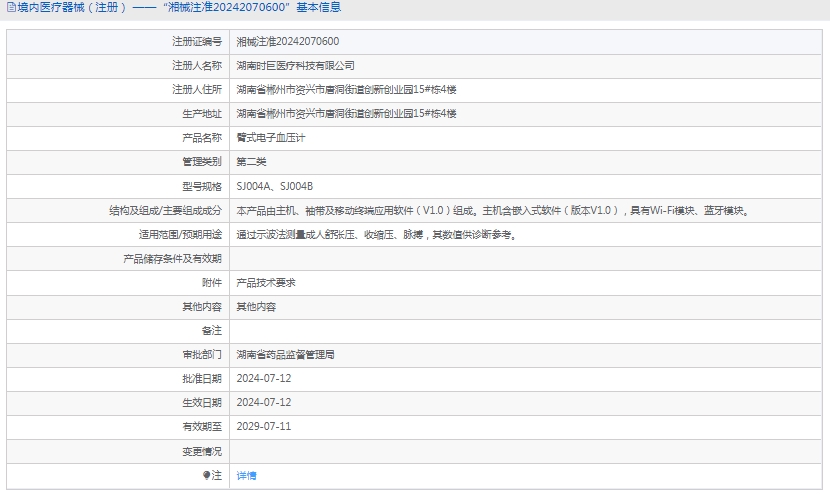Click the 注册人住所 address value
830x495 pixels.
pos(346,90)
